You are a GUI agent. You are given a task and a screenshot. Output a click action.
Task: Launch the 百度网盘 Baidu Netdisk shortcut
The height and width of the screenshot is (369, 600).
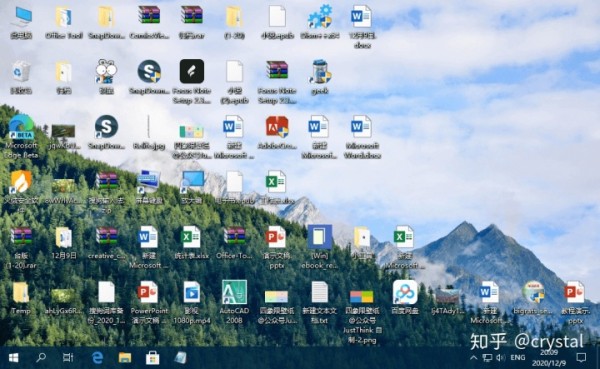point(405,292)
